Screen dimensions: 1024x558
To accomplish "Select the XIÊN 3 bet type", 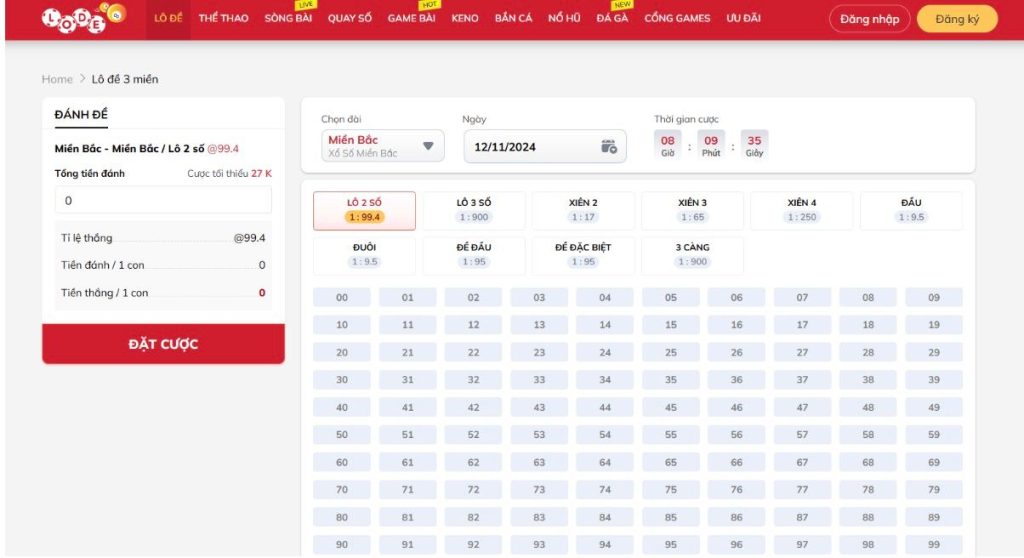I will coord(692,210).
